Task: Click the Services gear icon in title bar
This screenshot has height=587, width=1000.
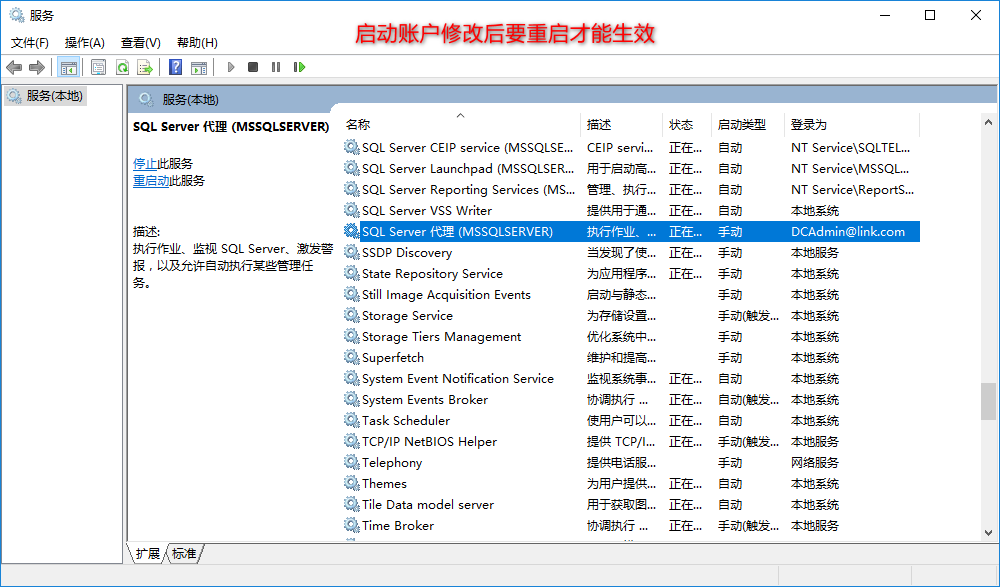Action: pyautogui.click(x=17, y=15)
